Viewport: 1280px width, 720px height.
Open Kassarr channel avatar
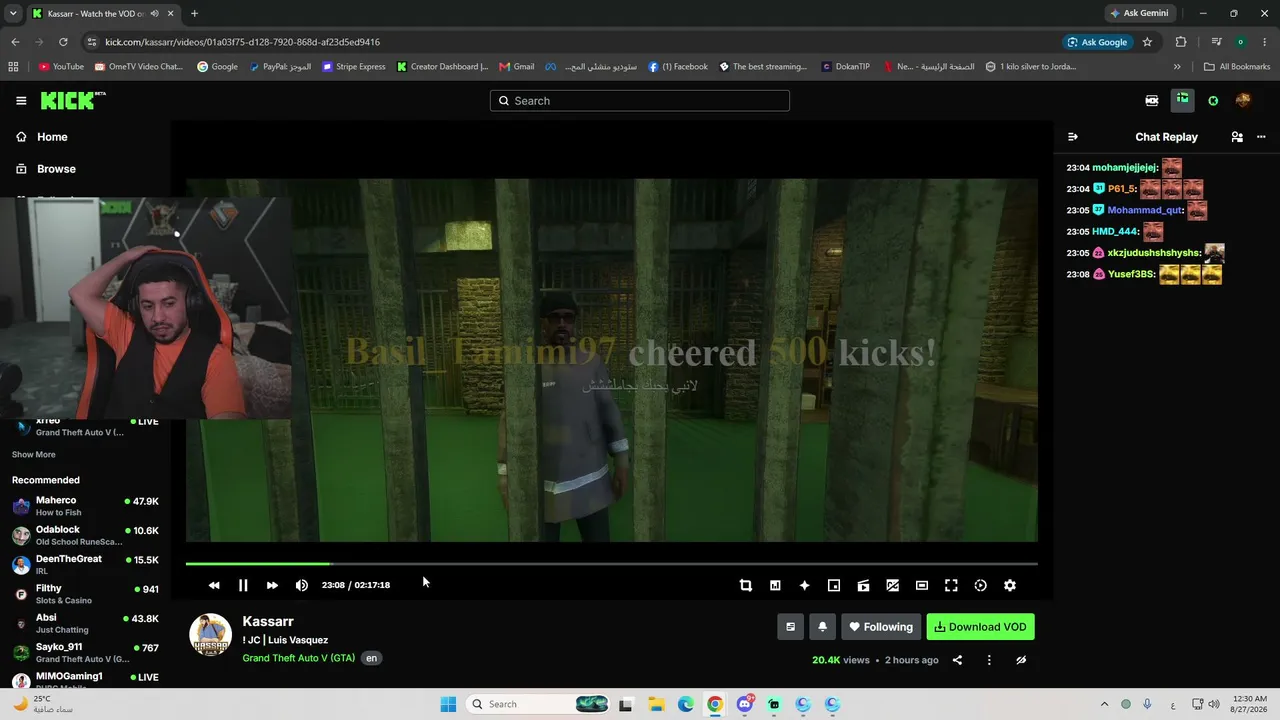[x=211, y=635]
